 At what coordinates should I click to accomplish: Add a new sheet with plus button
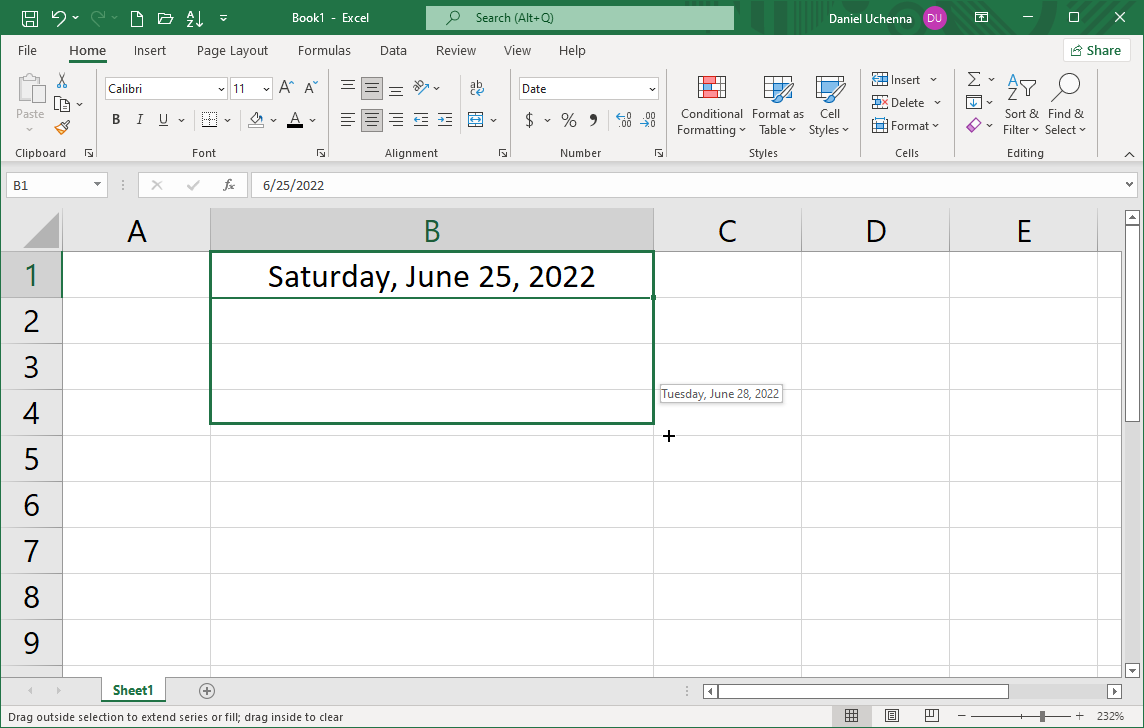tap(207, 690)
